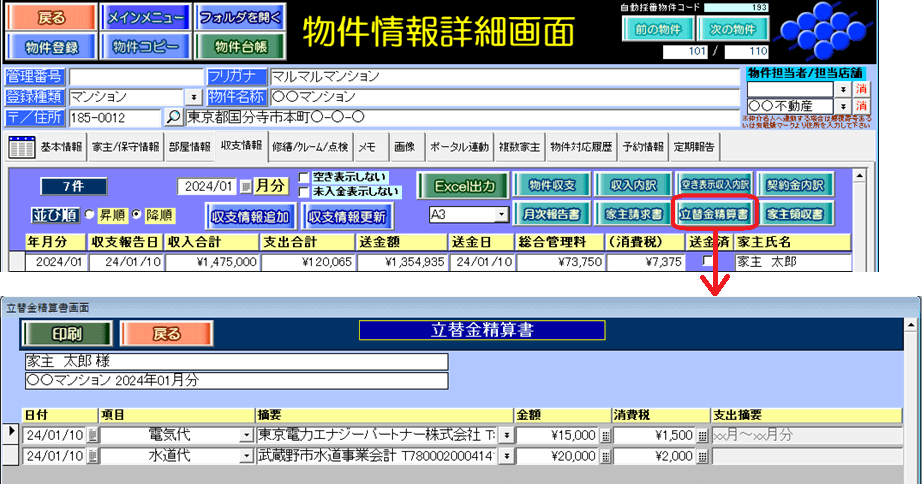Click the vertical scrollbar up arrow in 収支 panel
This screenshot has width=922, height=484.
coord(857,175)
